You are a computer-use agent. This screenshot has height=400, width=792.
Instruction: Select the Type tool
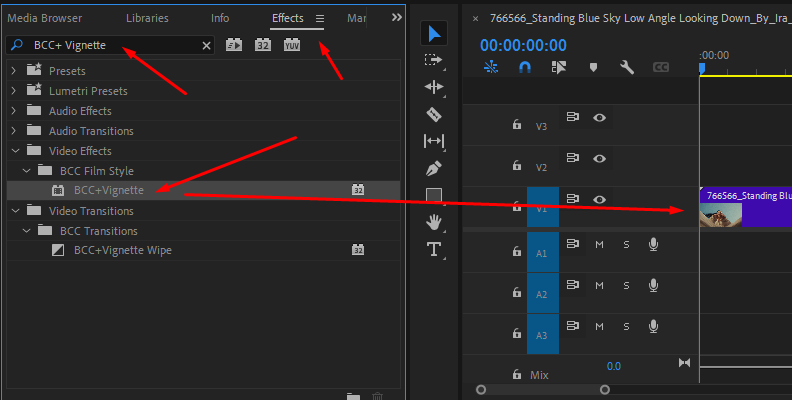point(434,249)
